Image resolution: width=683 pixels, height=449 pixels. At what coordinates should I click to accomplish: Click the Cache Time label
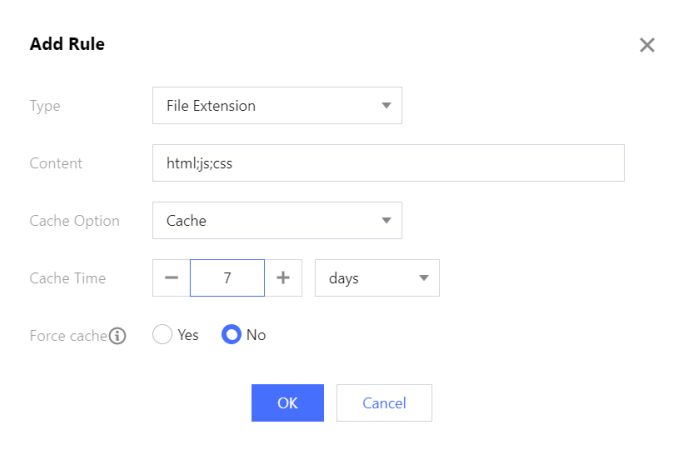click(67, 278)
